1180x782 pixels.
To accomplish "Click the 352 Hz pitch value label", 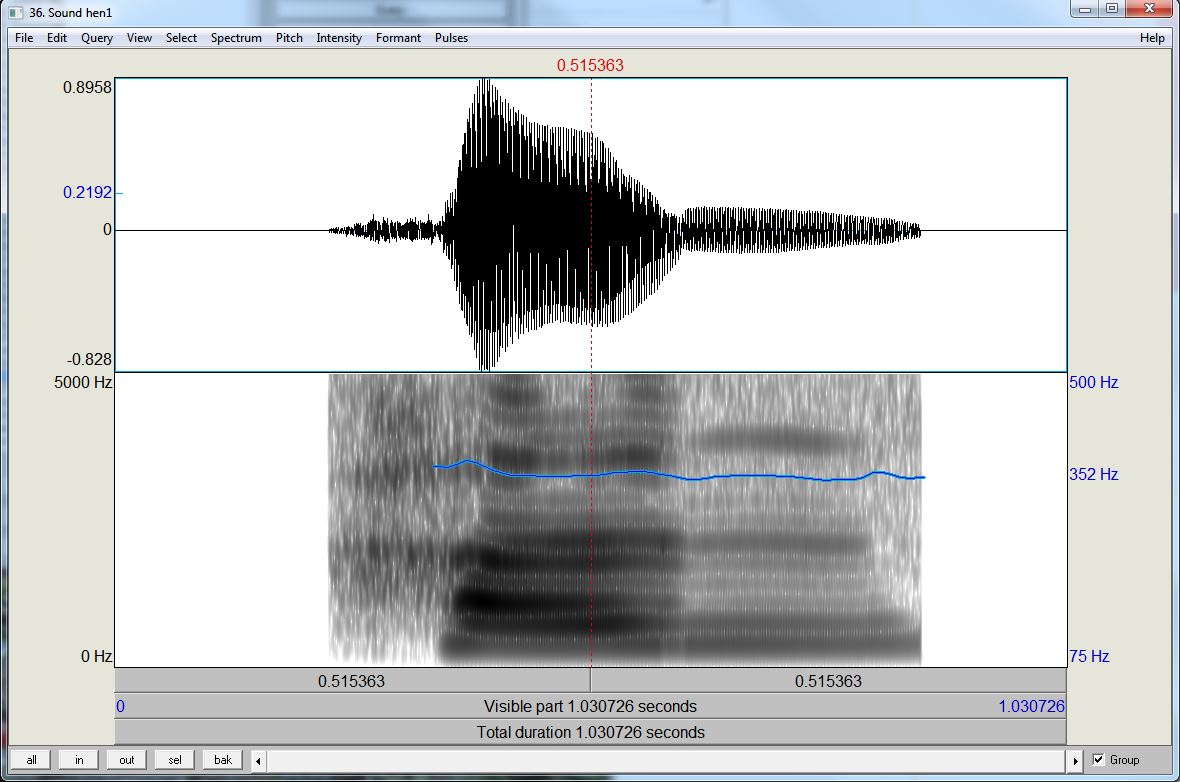I will pos(1093,474).
